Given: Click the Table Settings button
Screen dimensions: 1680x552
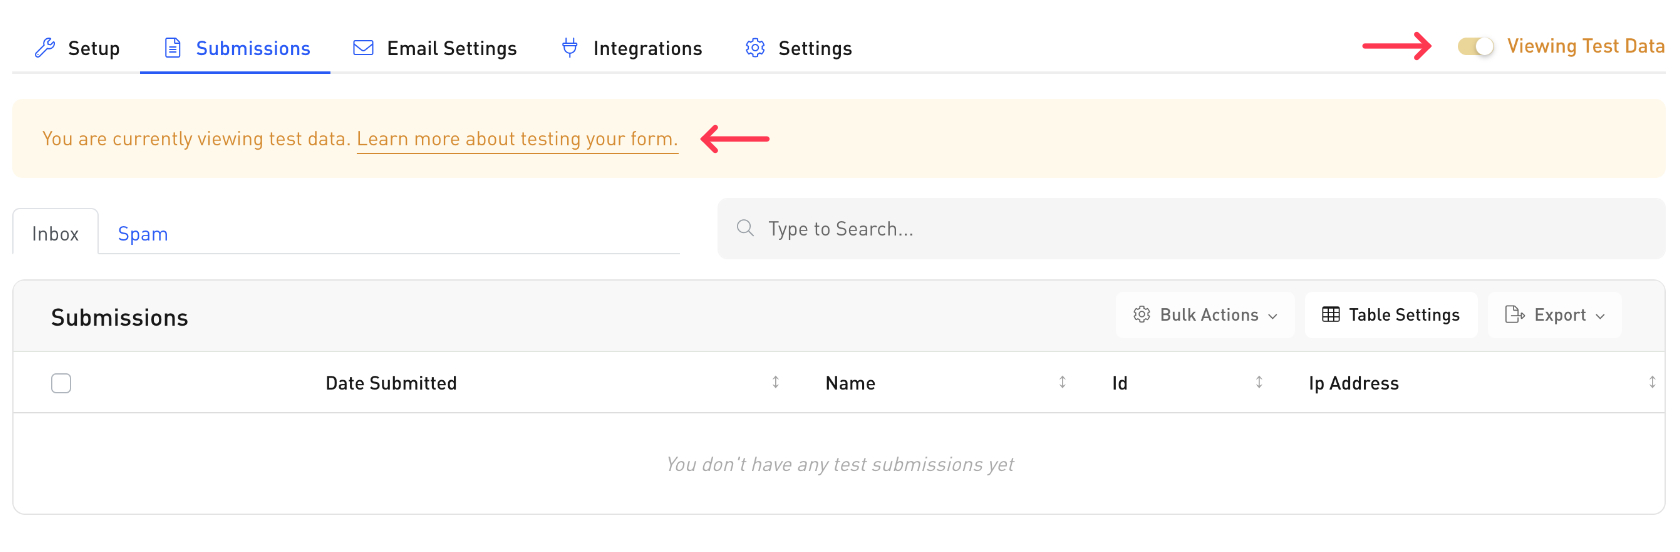Looking at the screenshot, I should pos(1391,315).
